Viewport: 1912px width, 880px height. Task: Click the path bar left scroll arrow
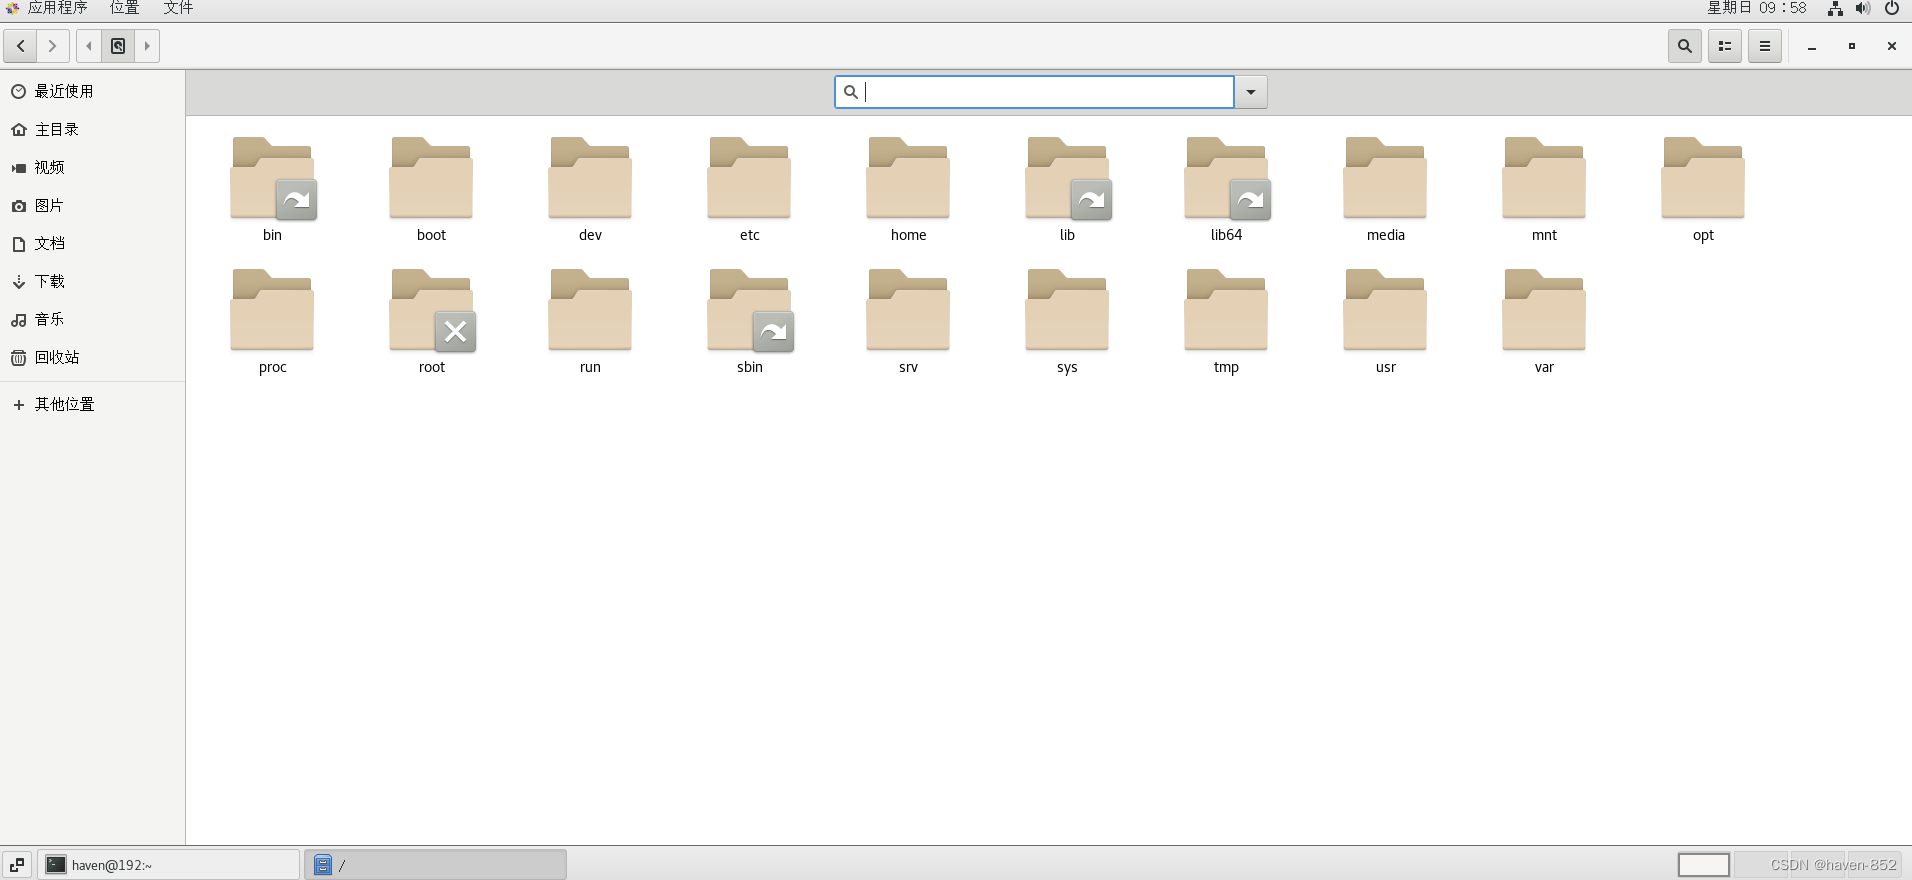[x=89, y=46]
